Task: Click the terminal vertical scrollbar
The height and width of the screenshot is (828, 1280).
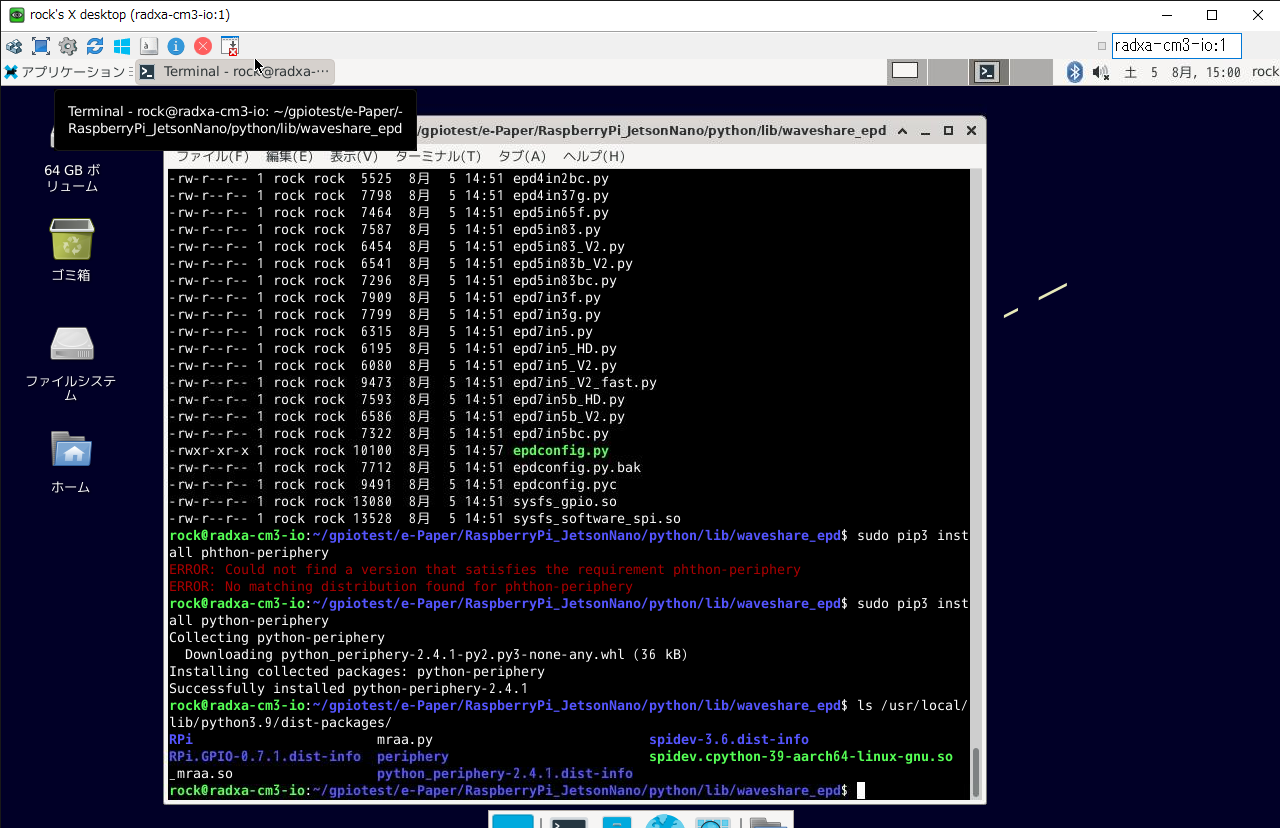Action: pos(977,484)
